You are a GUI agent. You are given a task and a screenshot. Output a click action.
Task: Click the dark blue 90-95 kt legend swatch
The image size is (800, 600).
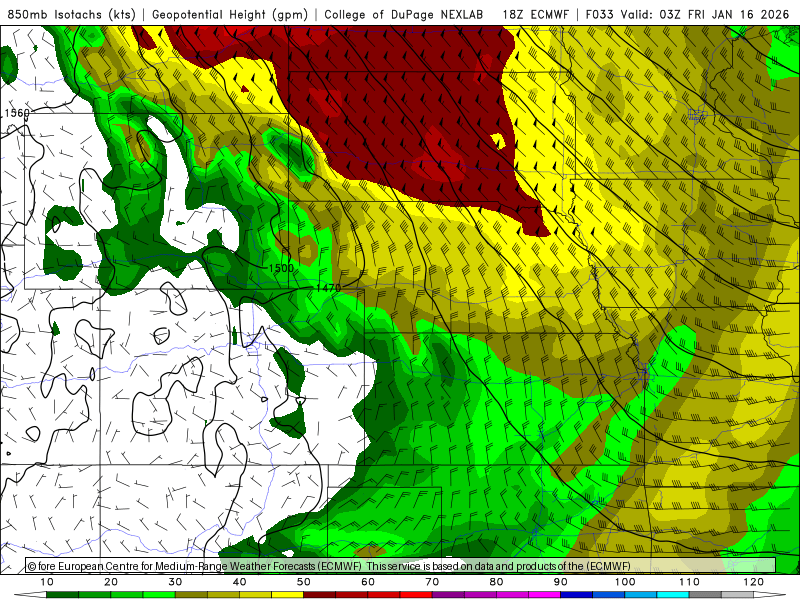tap(577, 595)
